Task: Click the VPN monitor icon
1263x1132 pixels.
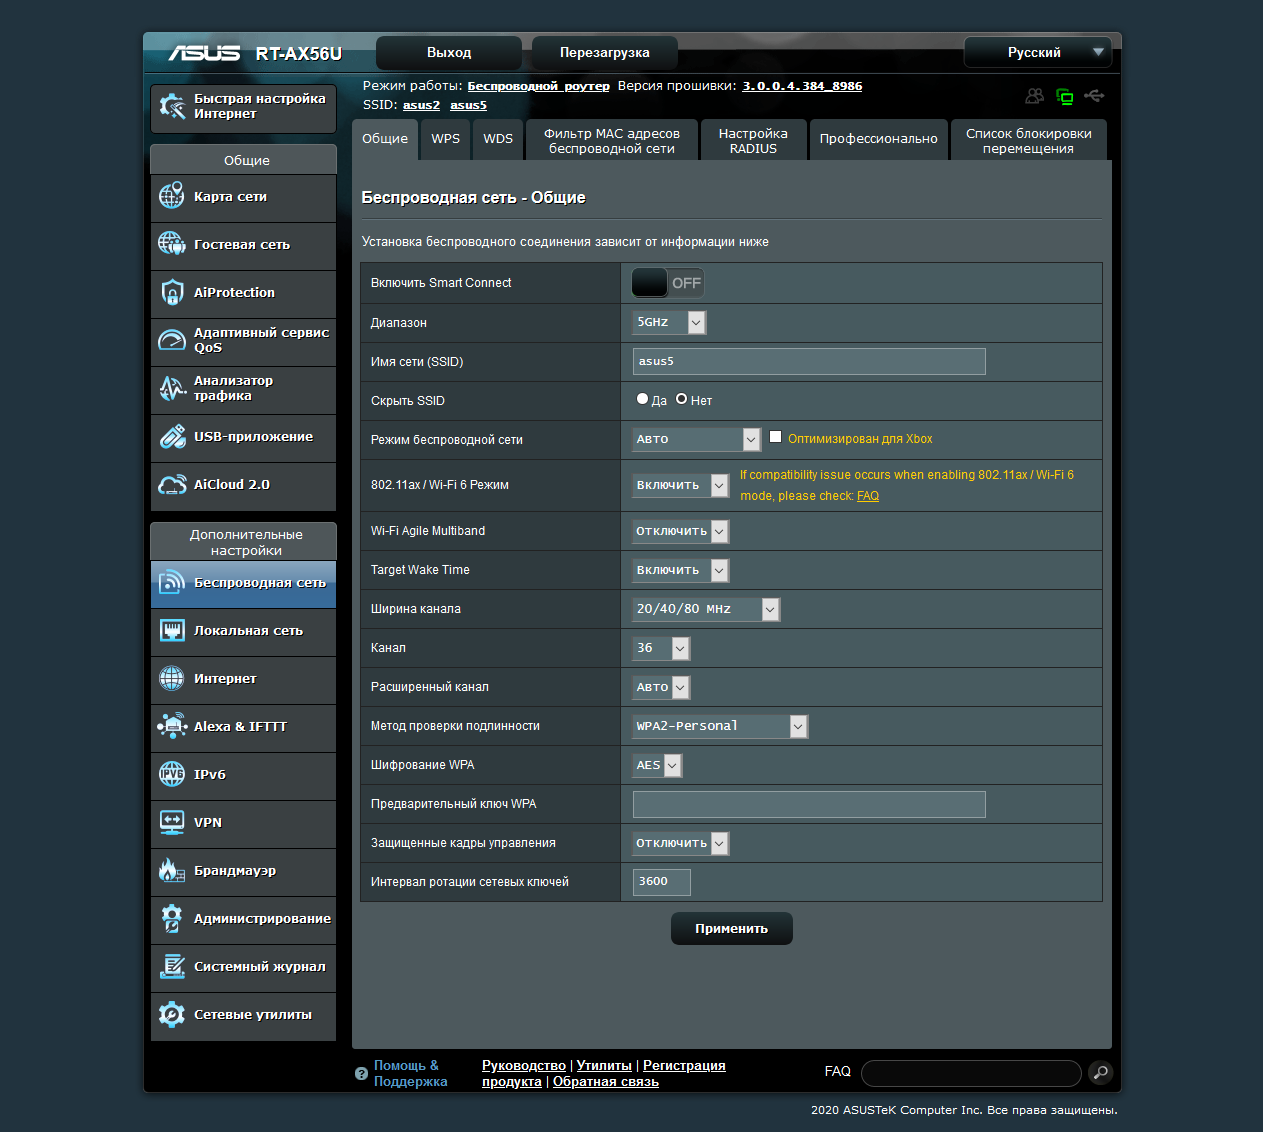Action: pos(172,822)
